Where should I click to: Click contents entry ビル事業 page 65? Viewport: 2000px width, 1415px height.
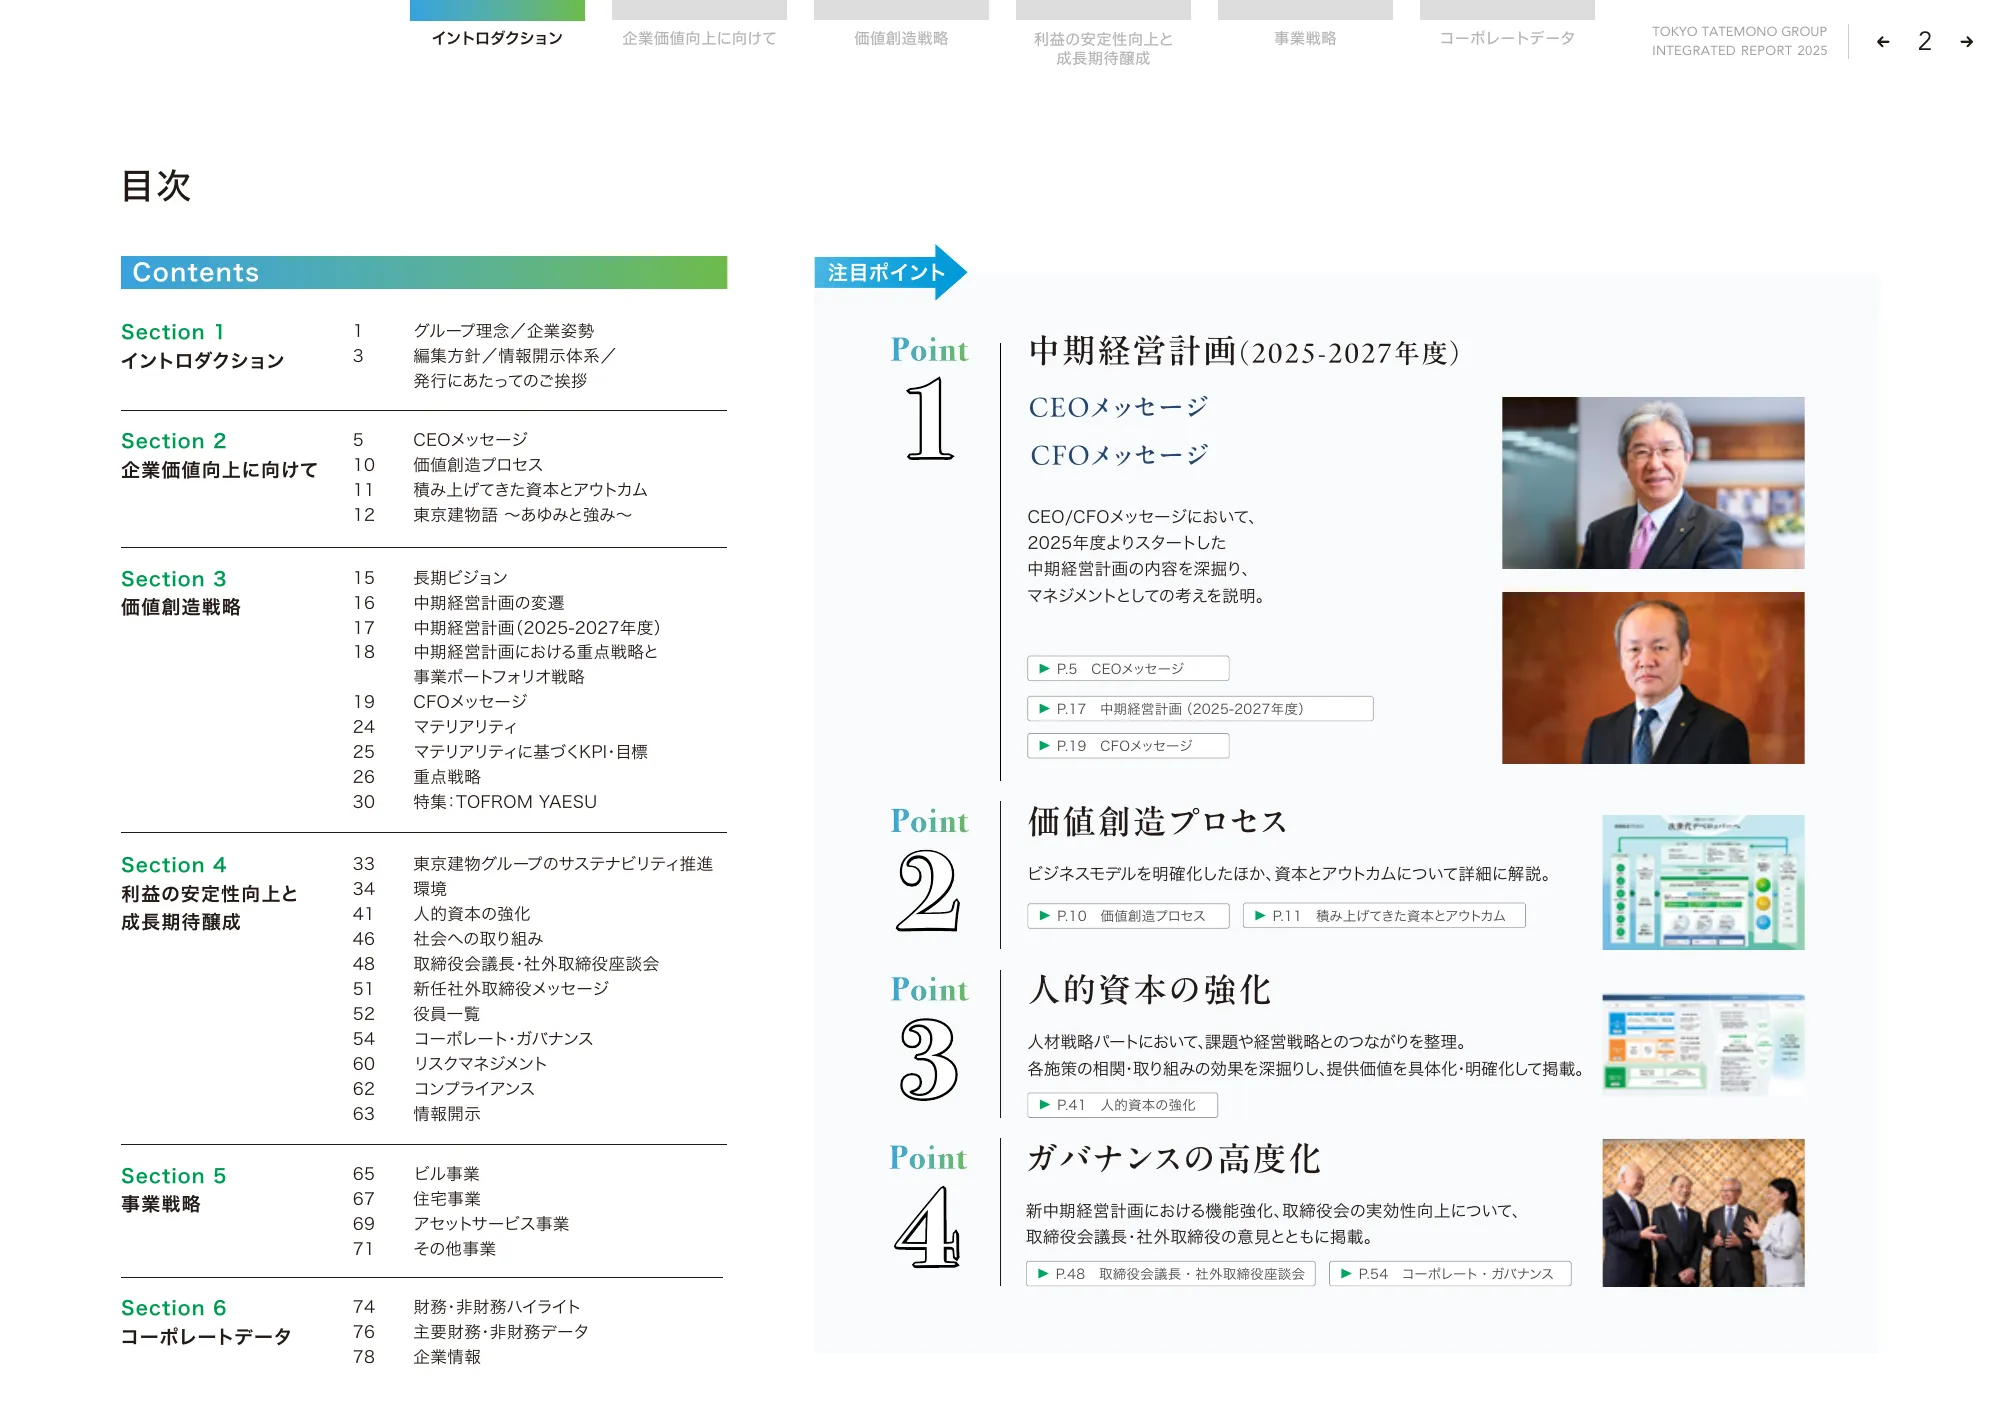coord(446,1173)
